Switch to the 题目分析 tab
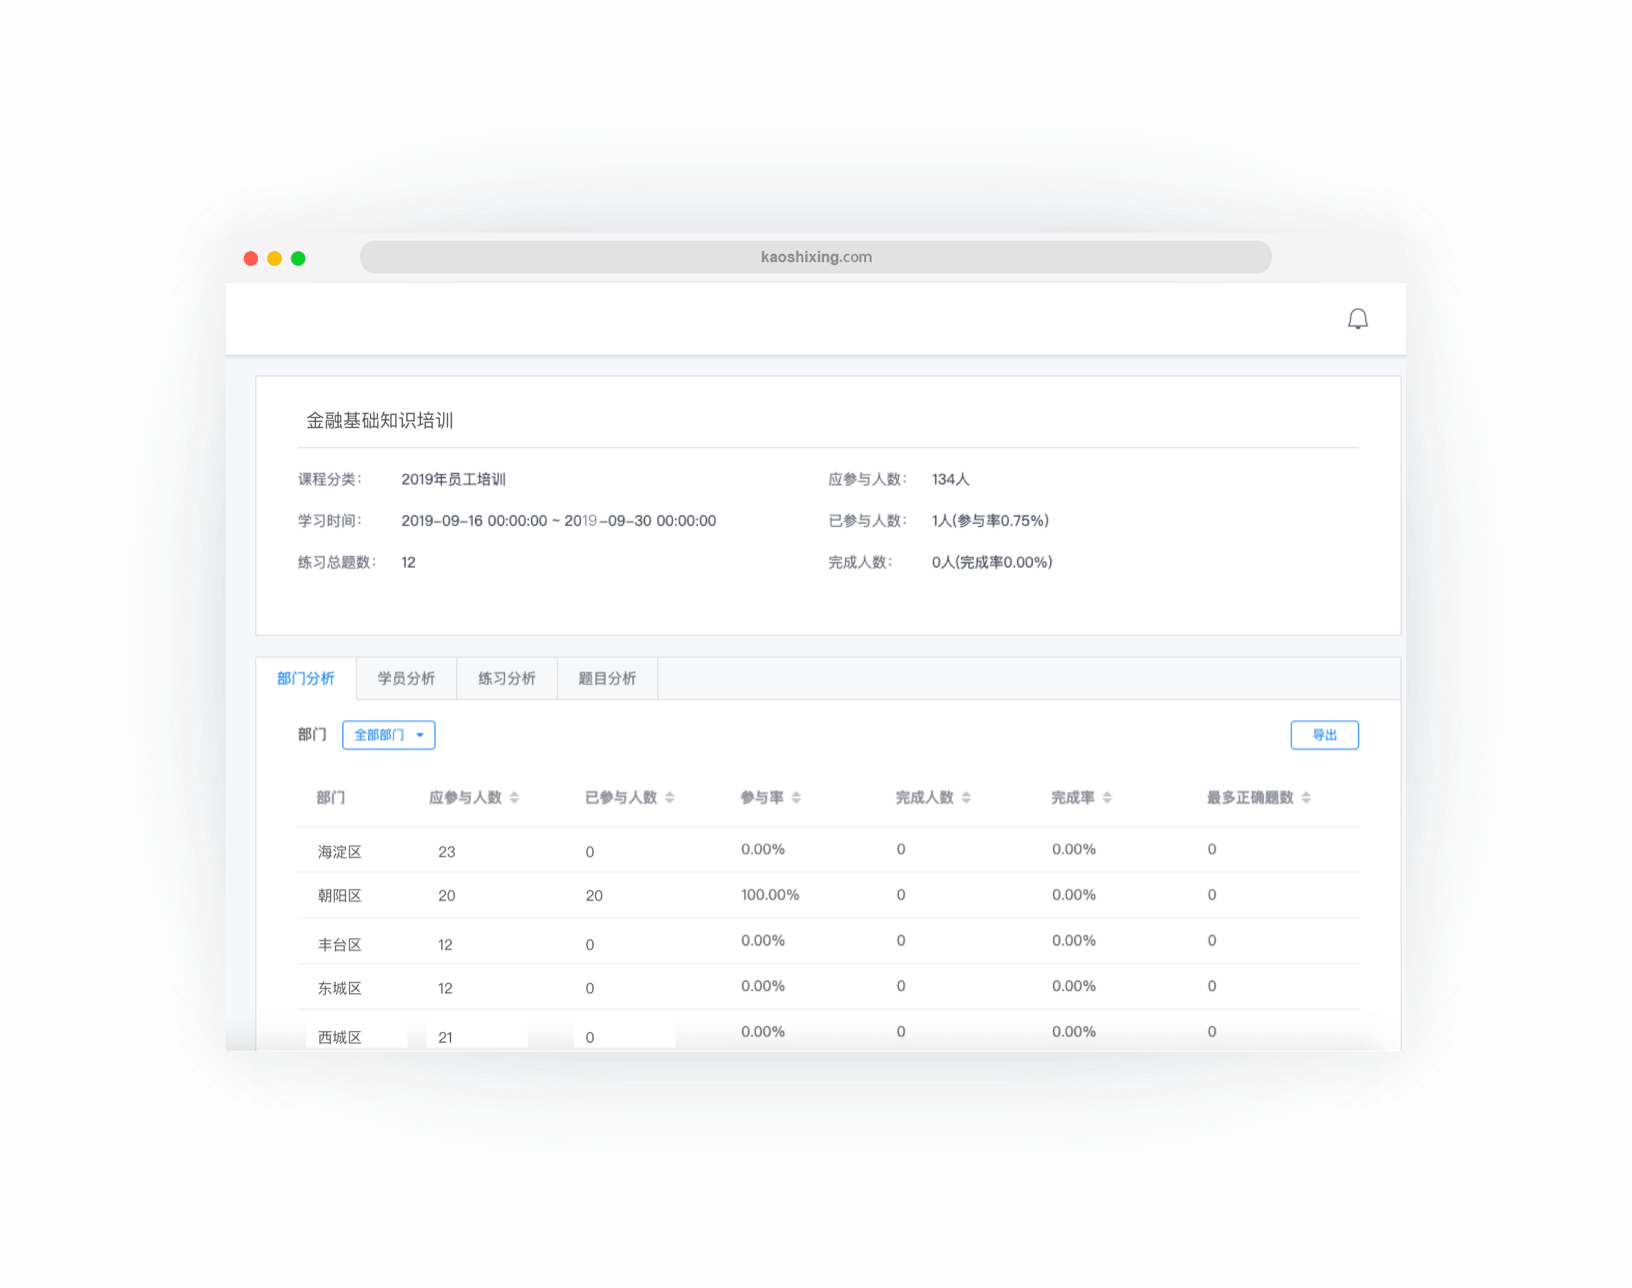The width and height of the screenshot is (1632, 1288). pyautogui.click(x=607, y=678)
